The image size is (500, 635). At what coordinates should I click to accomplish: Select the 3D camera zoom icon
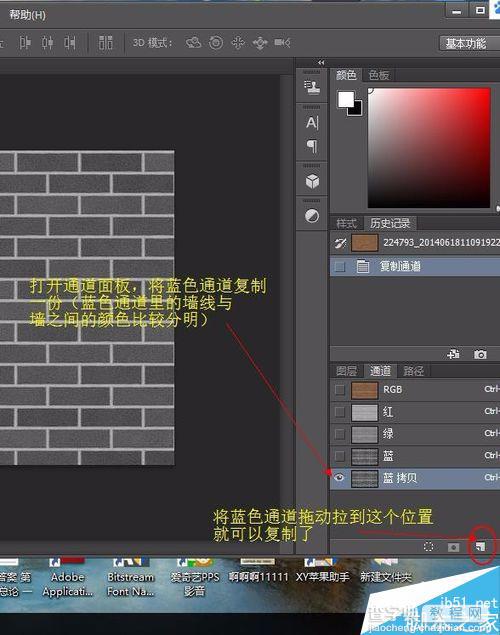point(282,43)
